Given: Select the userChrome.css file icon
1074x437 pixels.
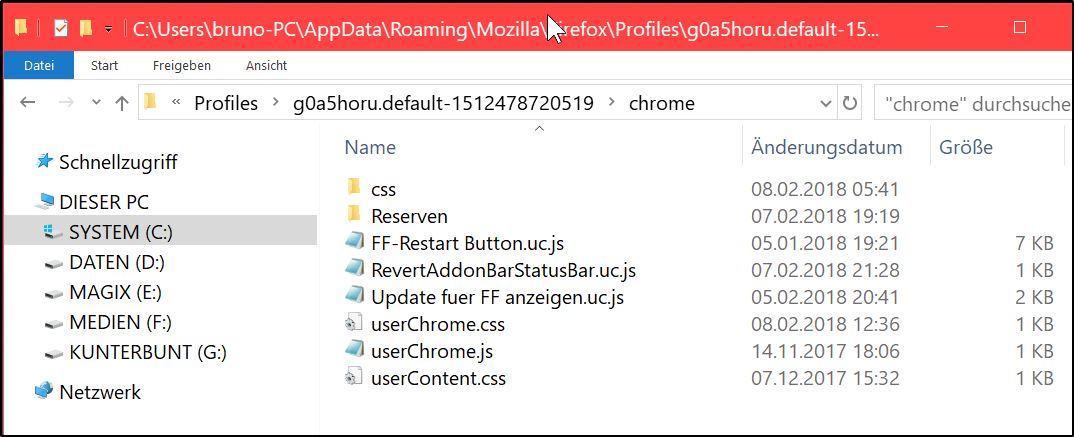Looking at the screenshot, I should (x=353, y=324).
